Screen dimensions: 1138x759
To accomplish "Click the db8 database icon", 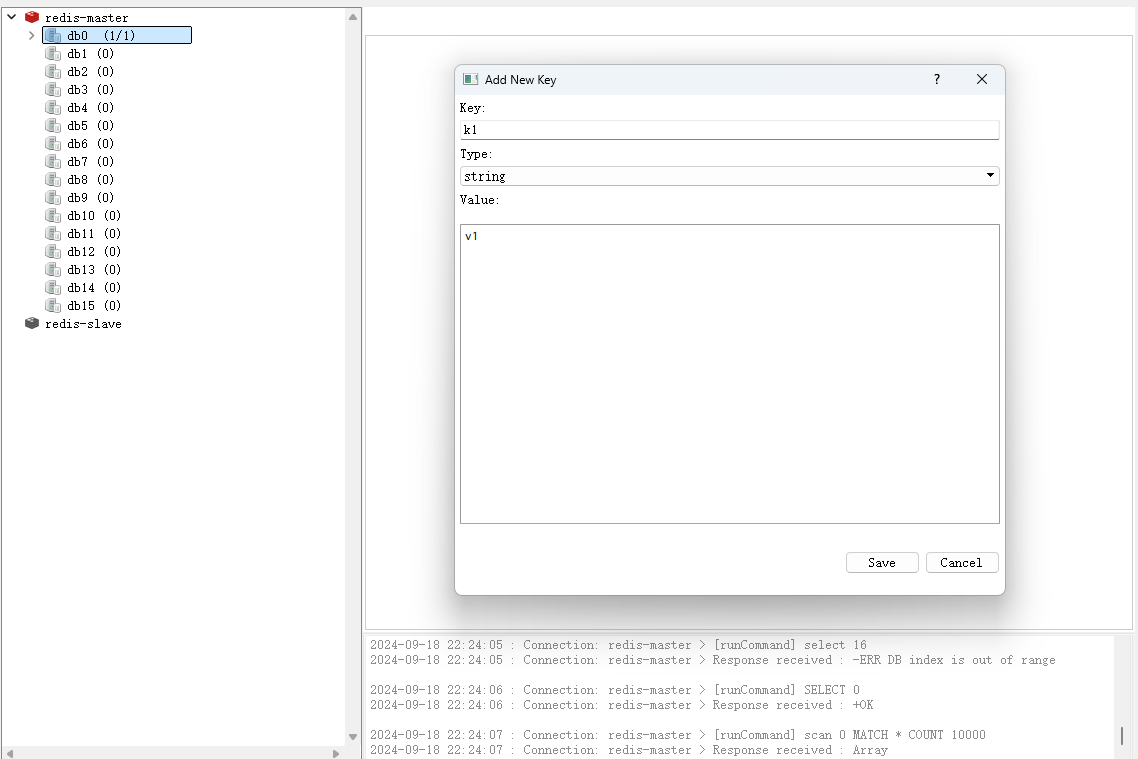I will coord(53,180).
